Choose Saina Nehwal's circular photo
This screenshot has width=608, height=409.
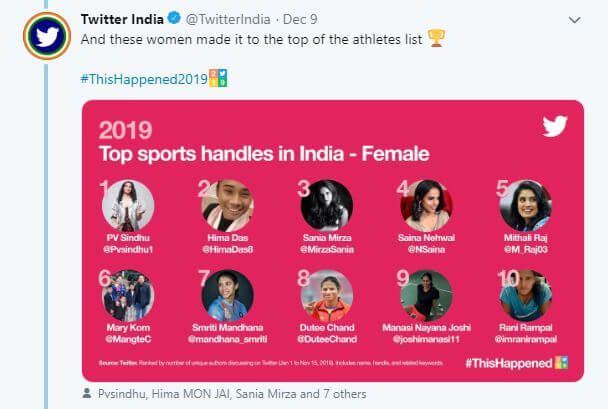click(426, 205)
